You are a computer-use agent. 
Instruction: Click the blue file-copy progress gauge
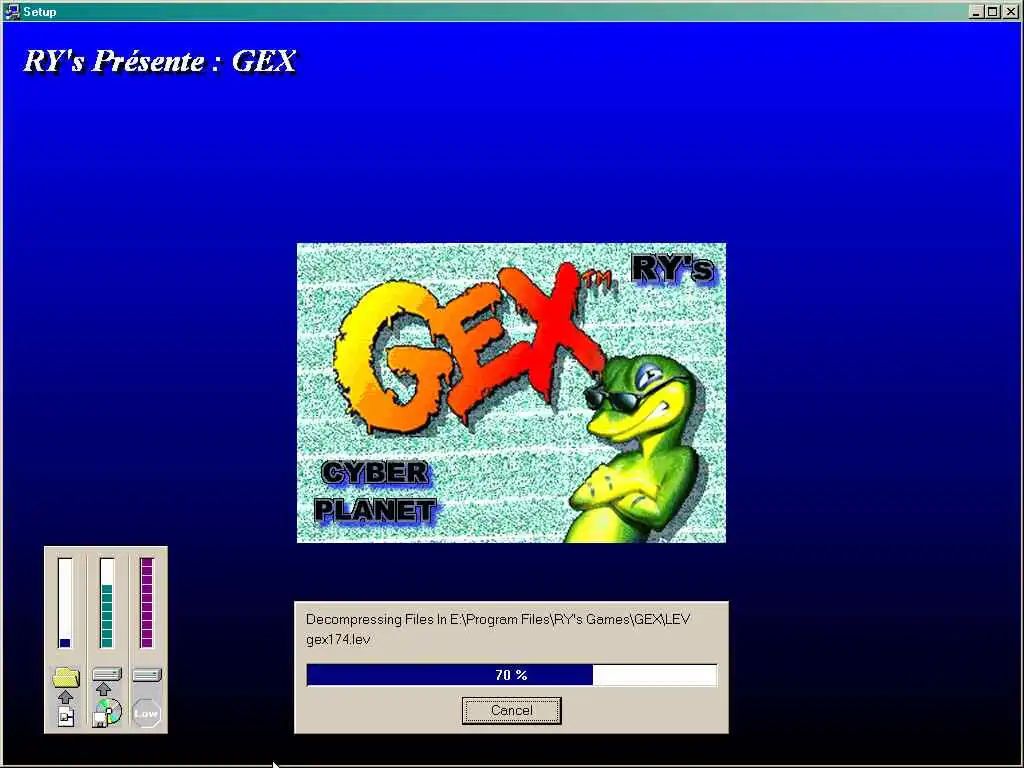65,602
